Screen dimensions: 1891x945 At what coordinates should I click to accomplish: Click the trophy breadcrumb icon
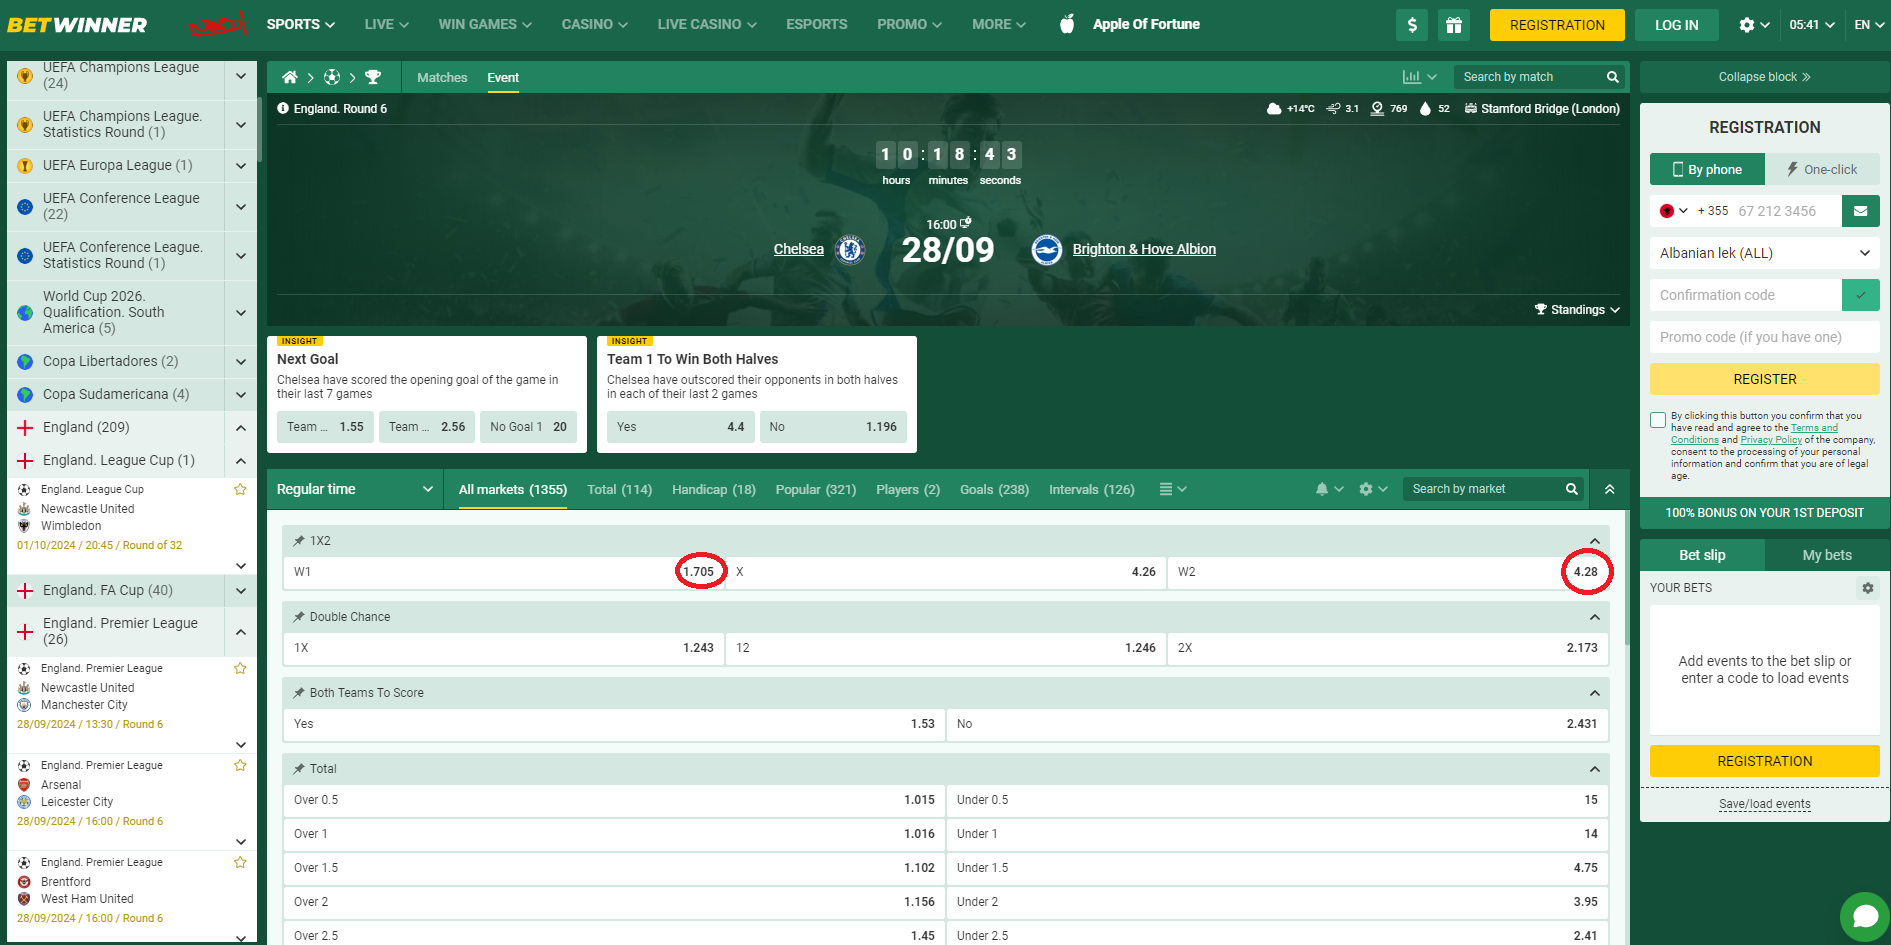tap(373, 77)
